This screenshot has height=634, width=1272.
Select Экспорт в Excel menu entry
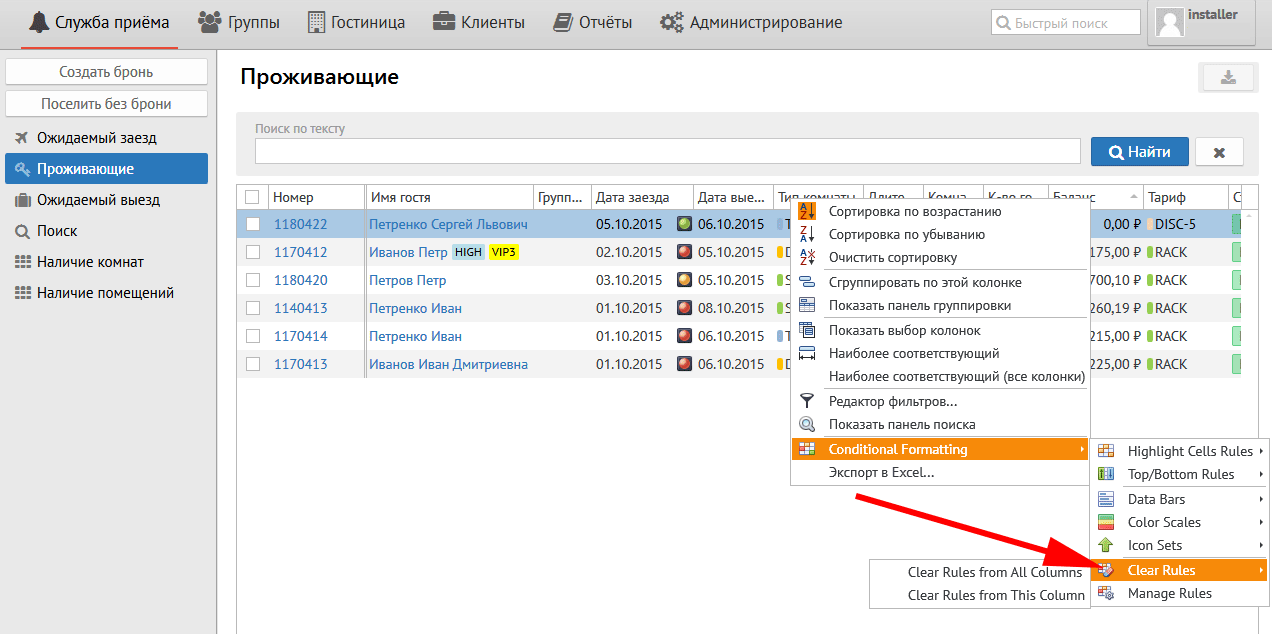(881, 472)
